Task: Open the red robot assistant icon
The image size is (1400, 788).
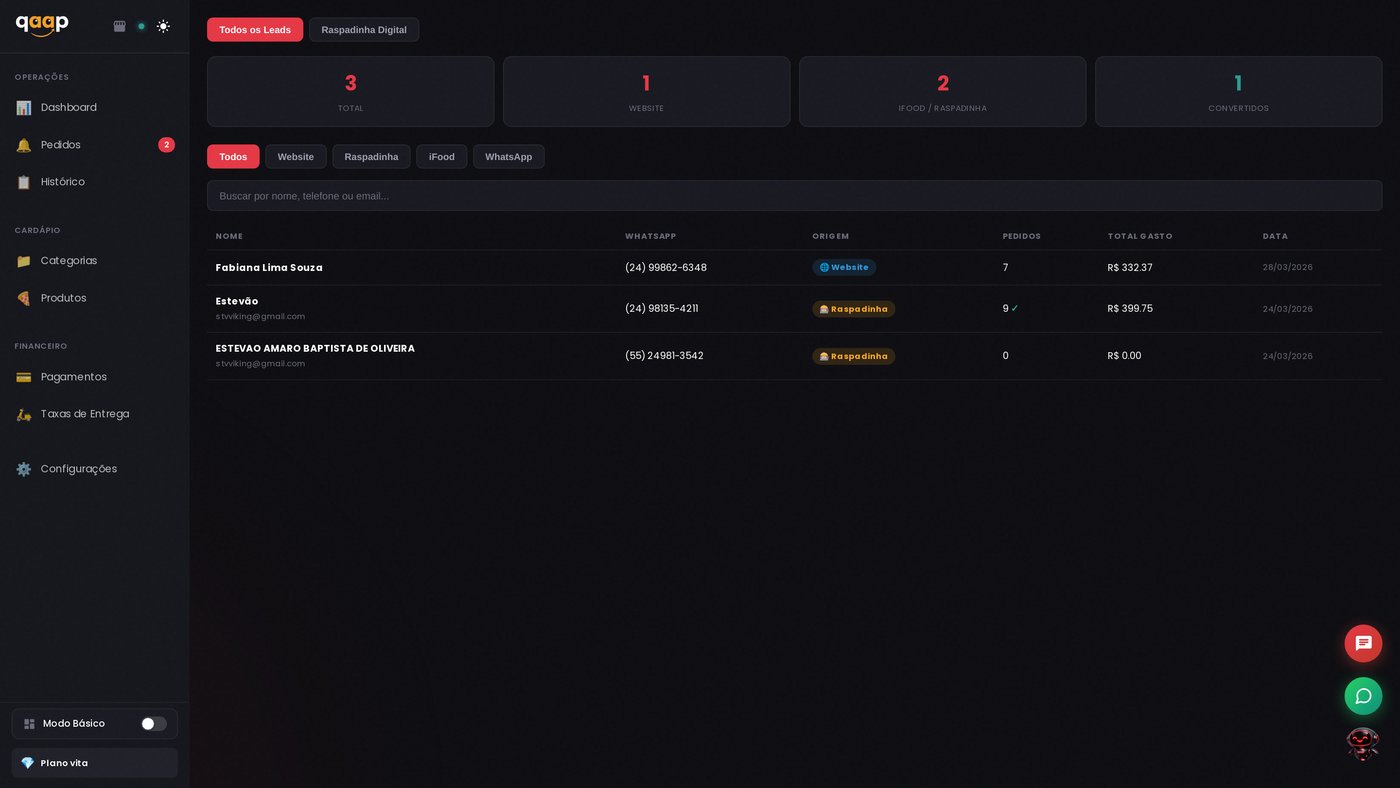Action: coord(1362,744)
